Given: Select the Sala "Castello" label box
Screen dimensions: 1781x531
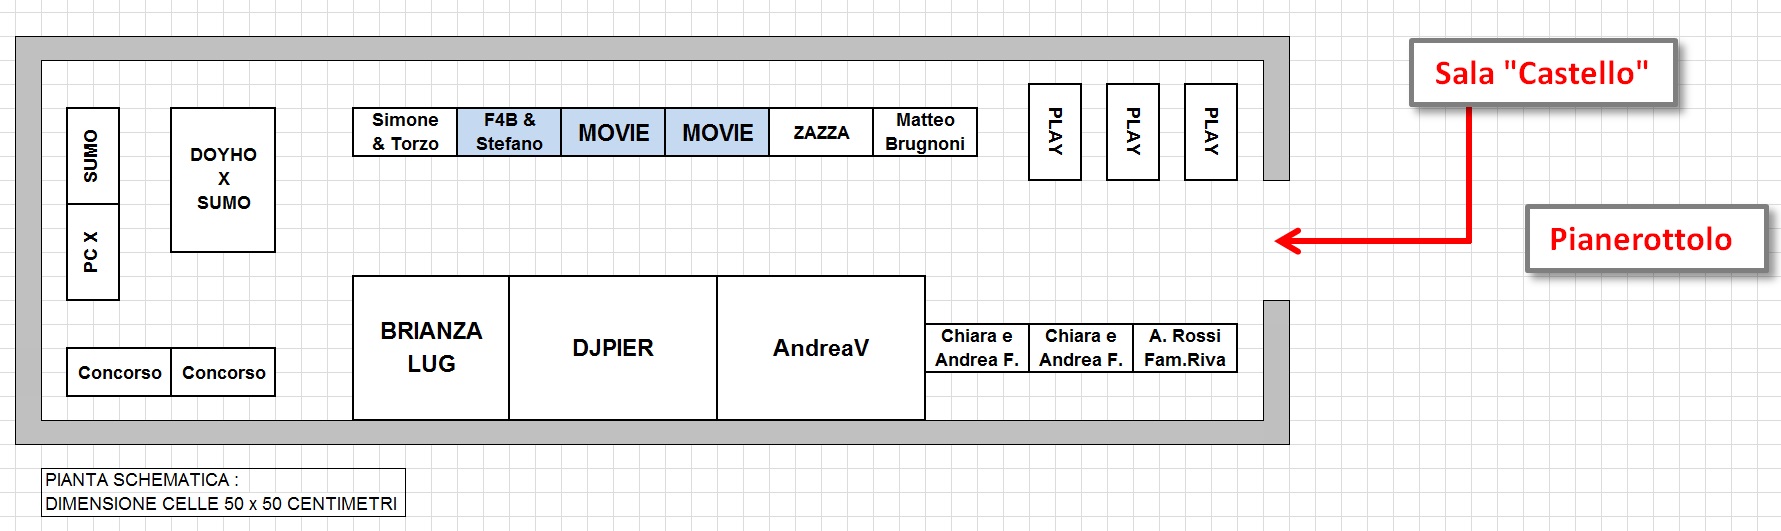Looking at the screenshot, I should pyautogui.click(x=1542, y=73).
